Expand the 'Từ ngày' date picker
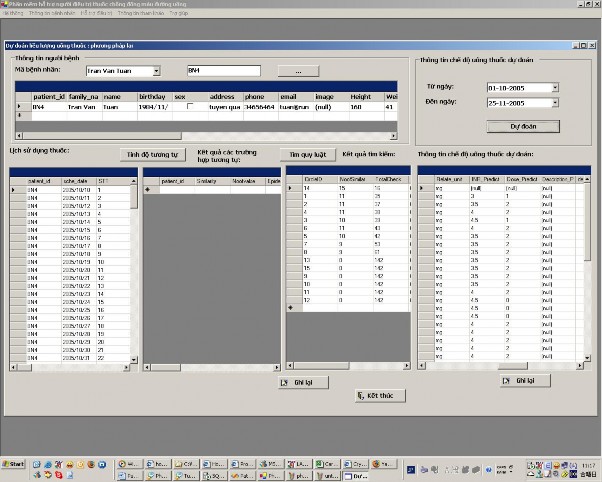The height and width of the screenshot is (482, 602). [x=554, y=87]
